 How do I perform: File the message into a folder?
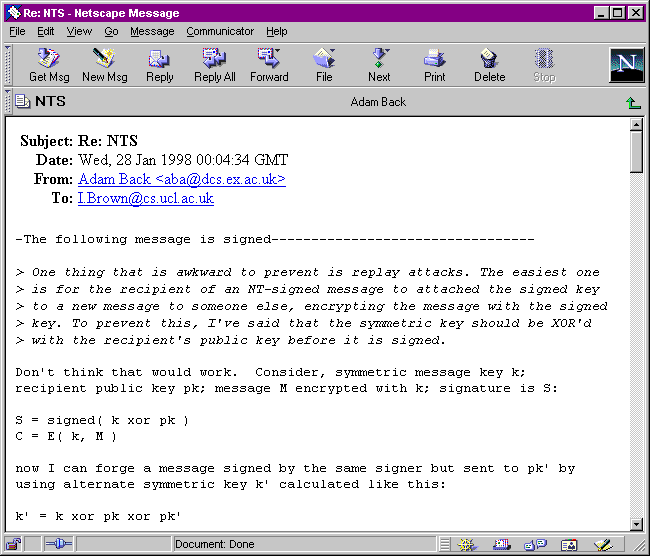[324, 65]
